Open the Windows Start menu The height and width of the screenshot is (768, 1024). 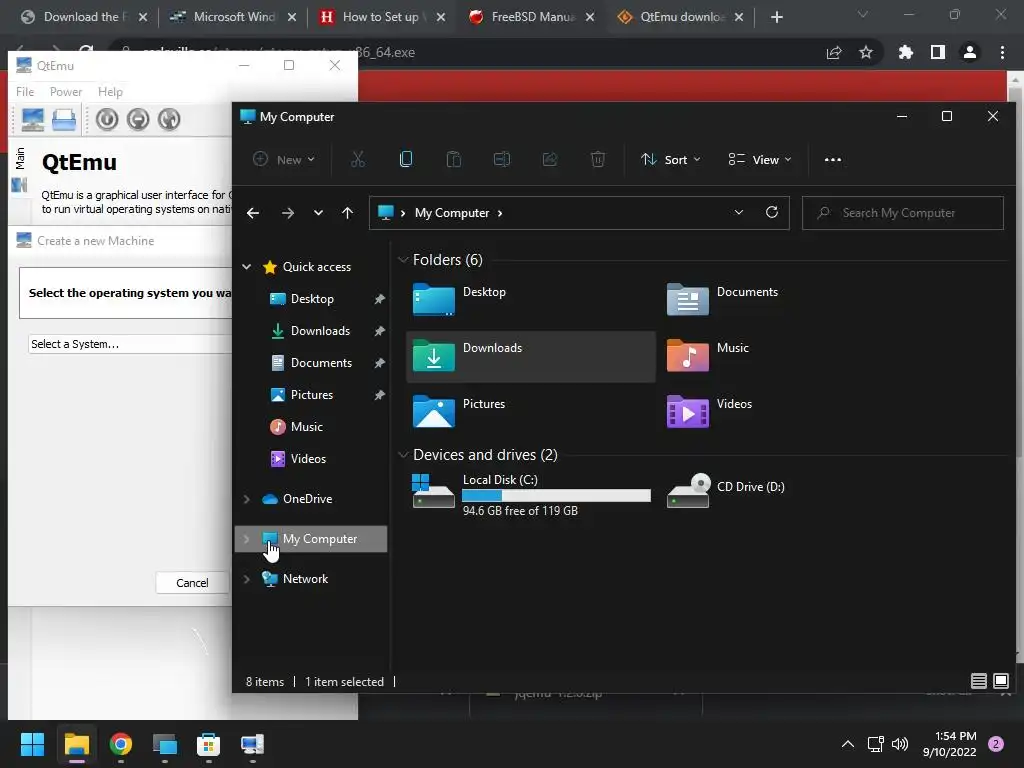33,744
